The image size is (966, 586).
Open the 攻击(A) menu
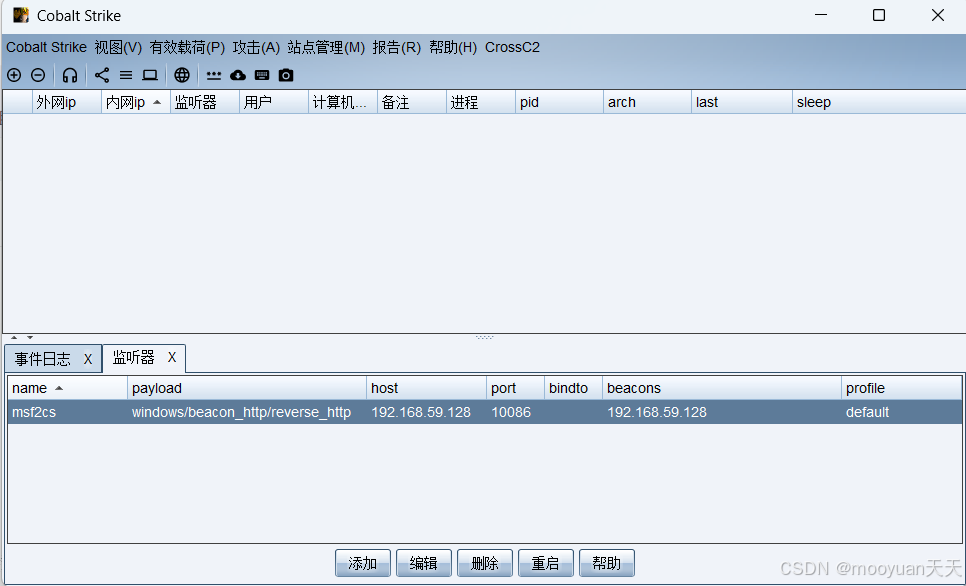tap(256, 47)
